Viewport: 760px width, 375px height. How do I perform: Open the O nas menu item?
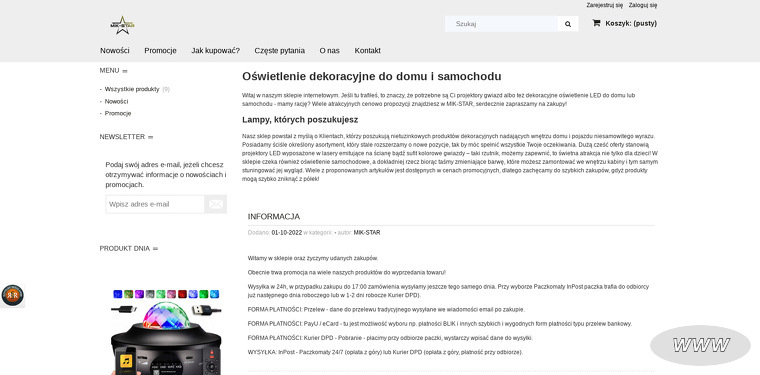click(330, 50)
